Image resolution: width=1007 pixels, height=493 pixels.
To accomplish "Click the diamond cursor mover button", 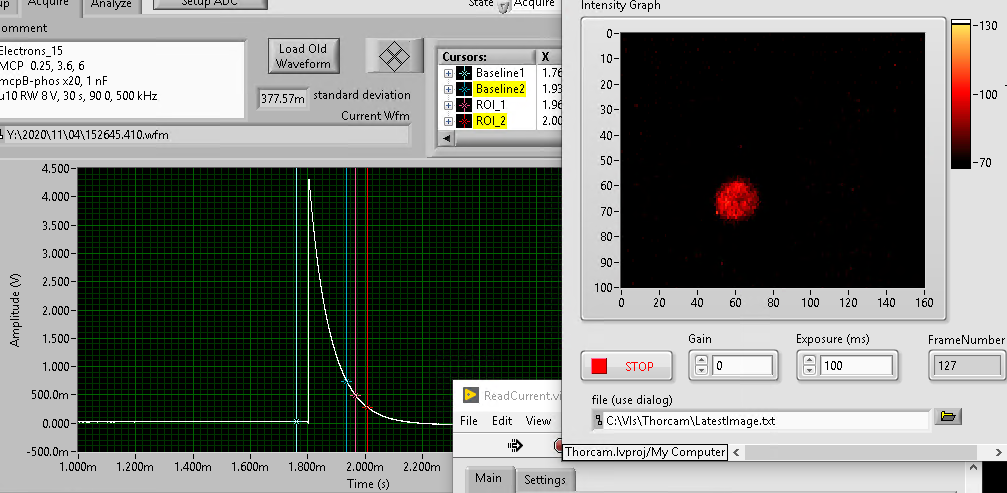I will 396,54.
